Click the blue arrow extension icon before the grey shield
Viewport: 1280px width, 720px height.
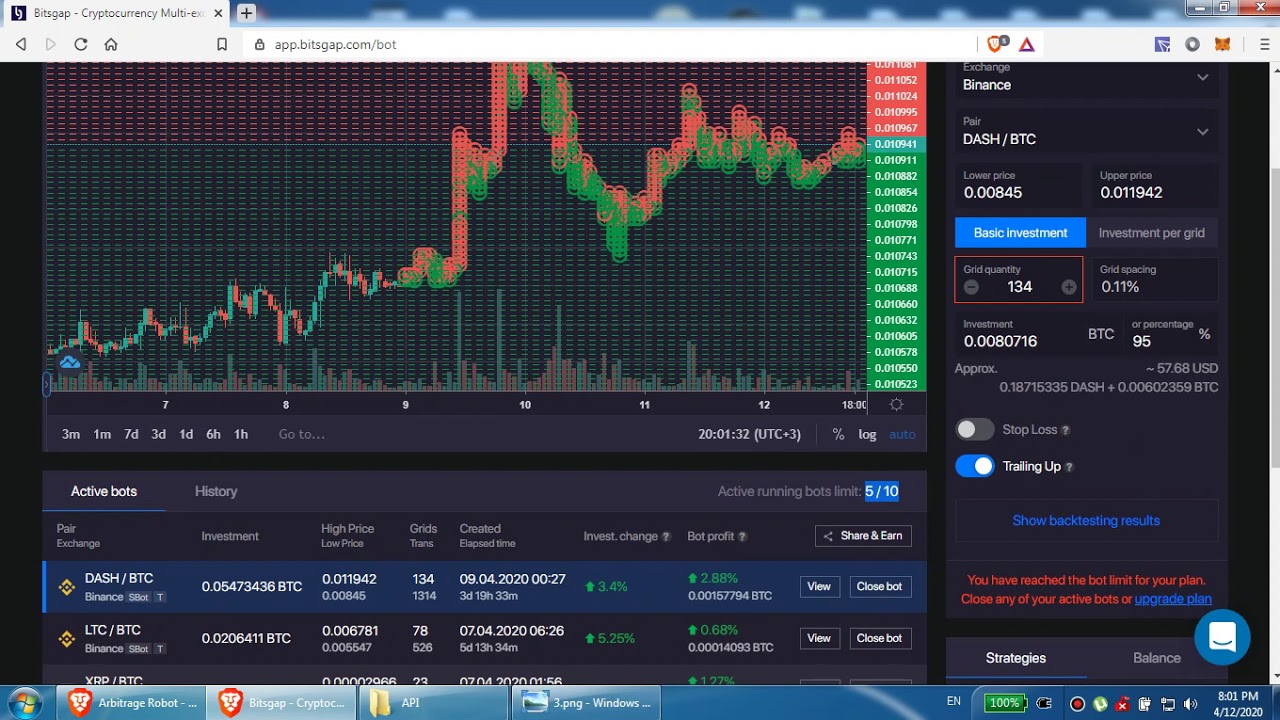pyautogui.click(x=1162, y=44)
